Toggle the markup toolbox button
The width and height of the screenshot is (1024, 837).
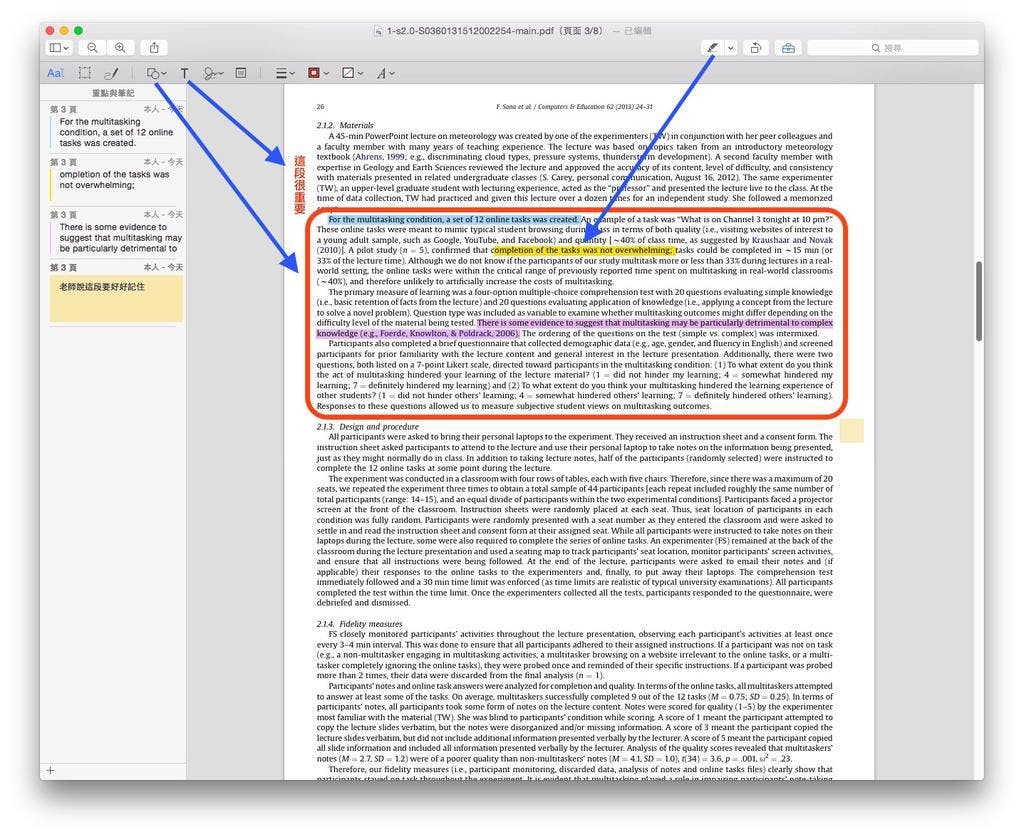[x=788, y=48]
